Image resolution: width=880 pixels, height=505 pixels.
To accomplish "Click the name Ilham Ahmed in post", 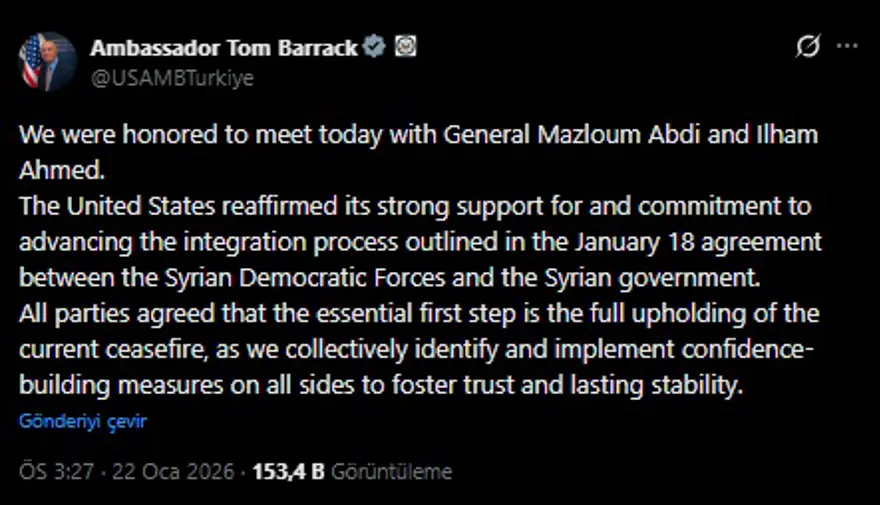I will [x=60, y=171].
